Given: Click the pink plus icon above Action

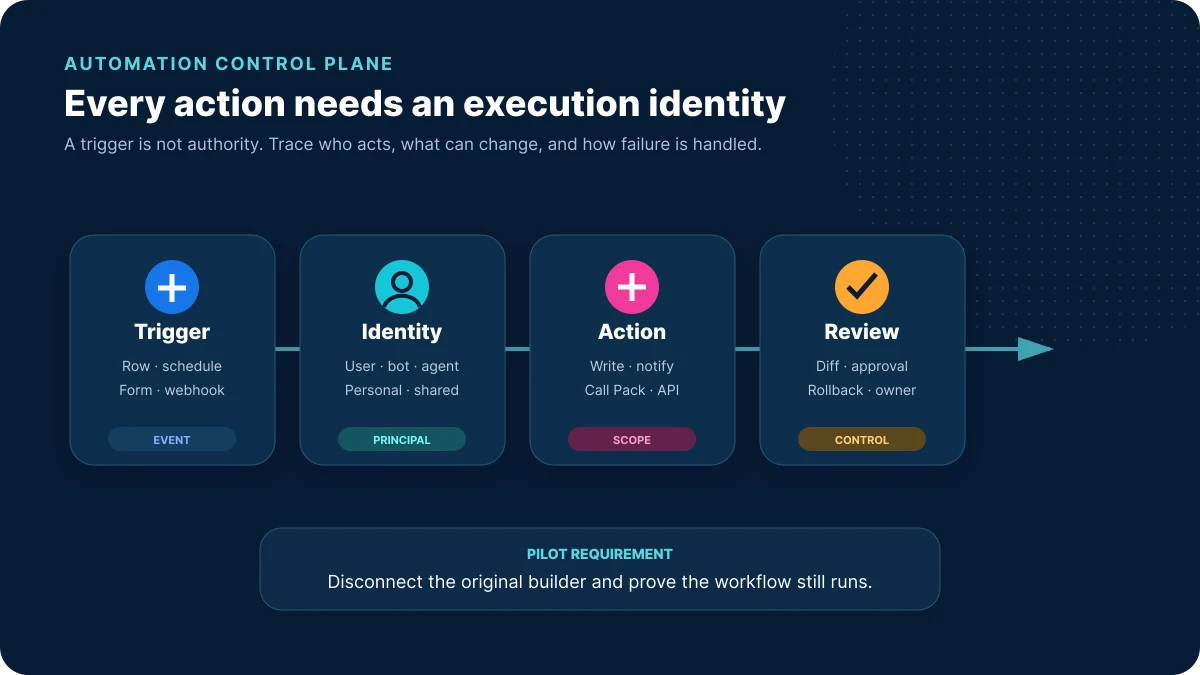Looking at the screenshot, I should 632,287.
